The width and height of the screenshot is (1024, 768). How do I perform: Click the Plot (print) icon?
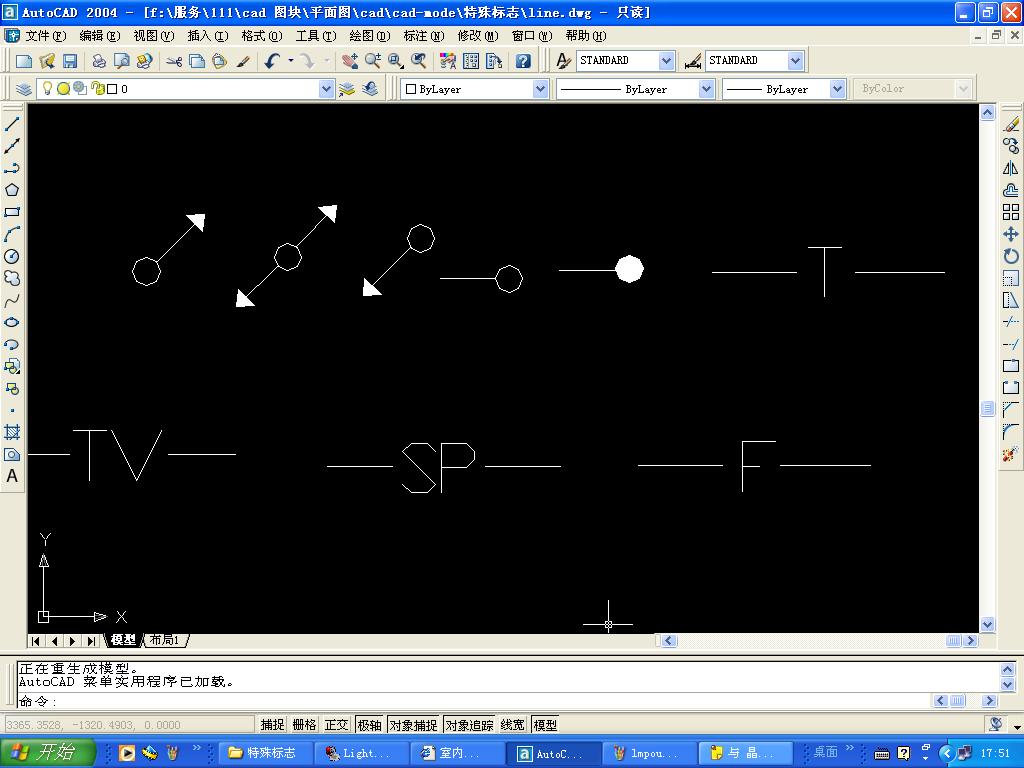click(99, 61)
